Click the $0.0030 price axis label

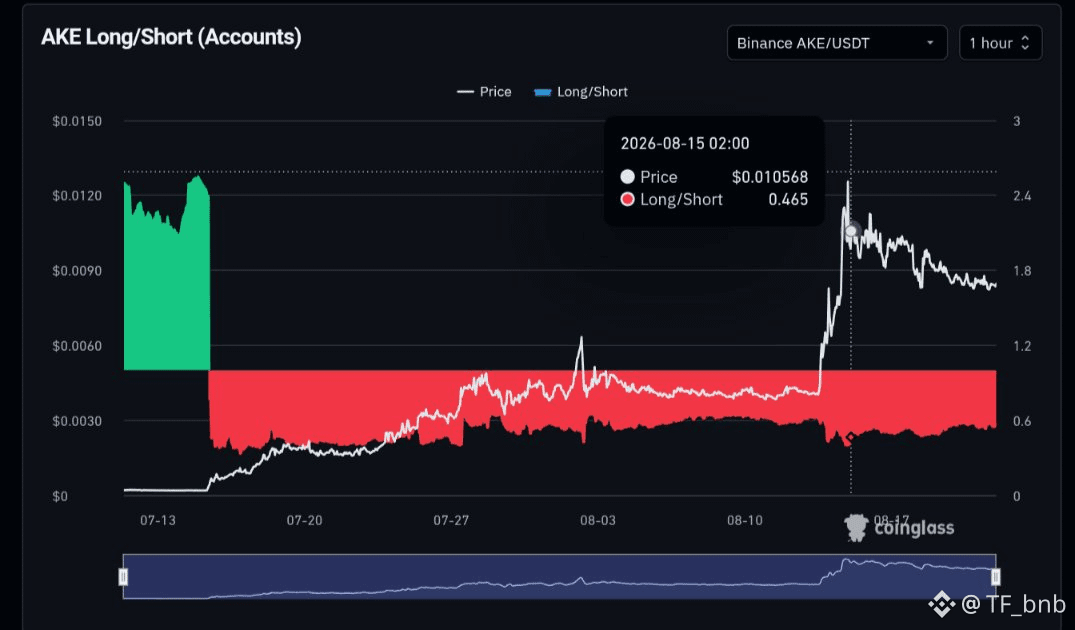[77, 421]
